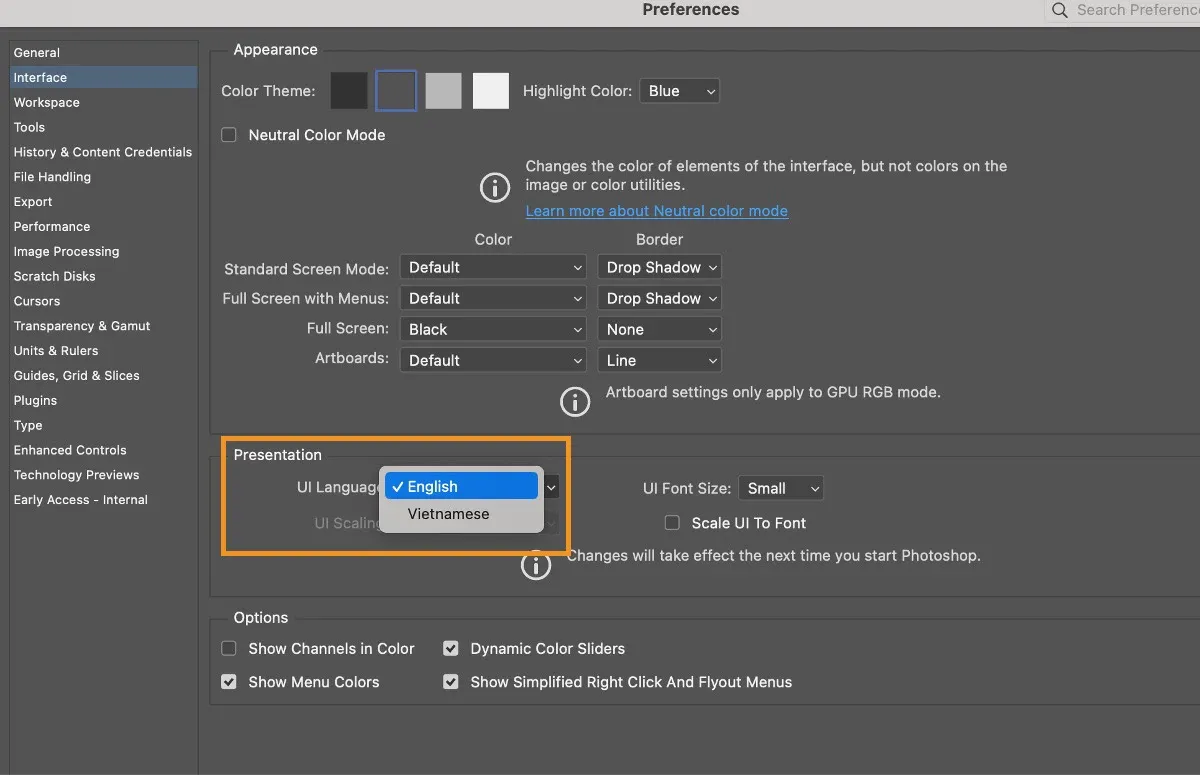The height and width of the screenshot is (775, 1200).
Task: Open the Full Screen border dropdown showing None
Action: pyautogui.click(x=659, y=328)
